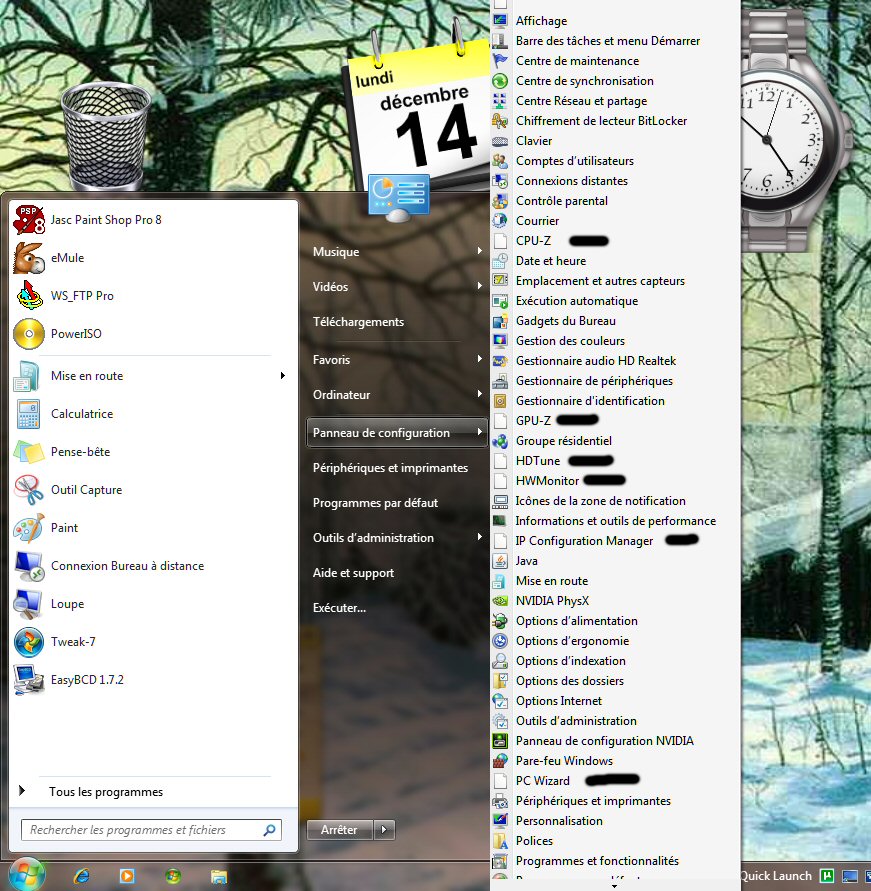This screenshot has width=871, height=891.
Task: Launch Pense-bête sticky notes icon
Action: pos(28,452)
